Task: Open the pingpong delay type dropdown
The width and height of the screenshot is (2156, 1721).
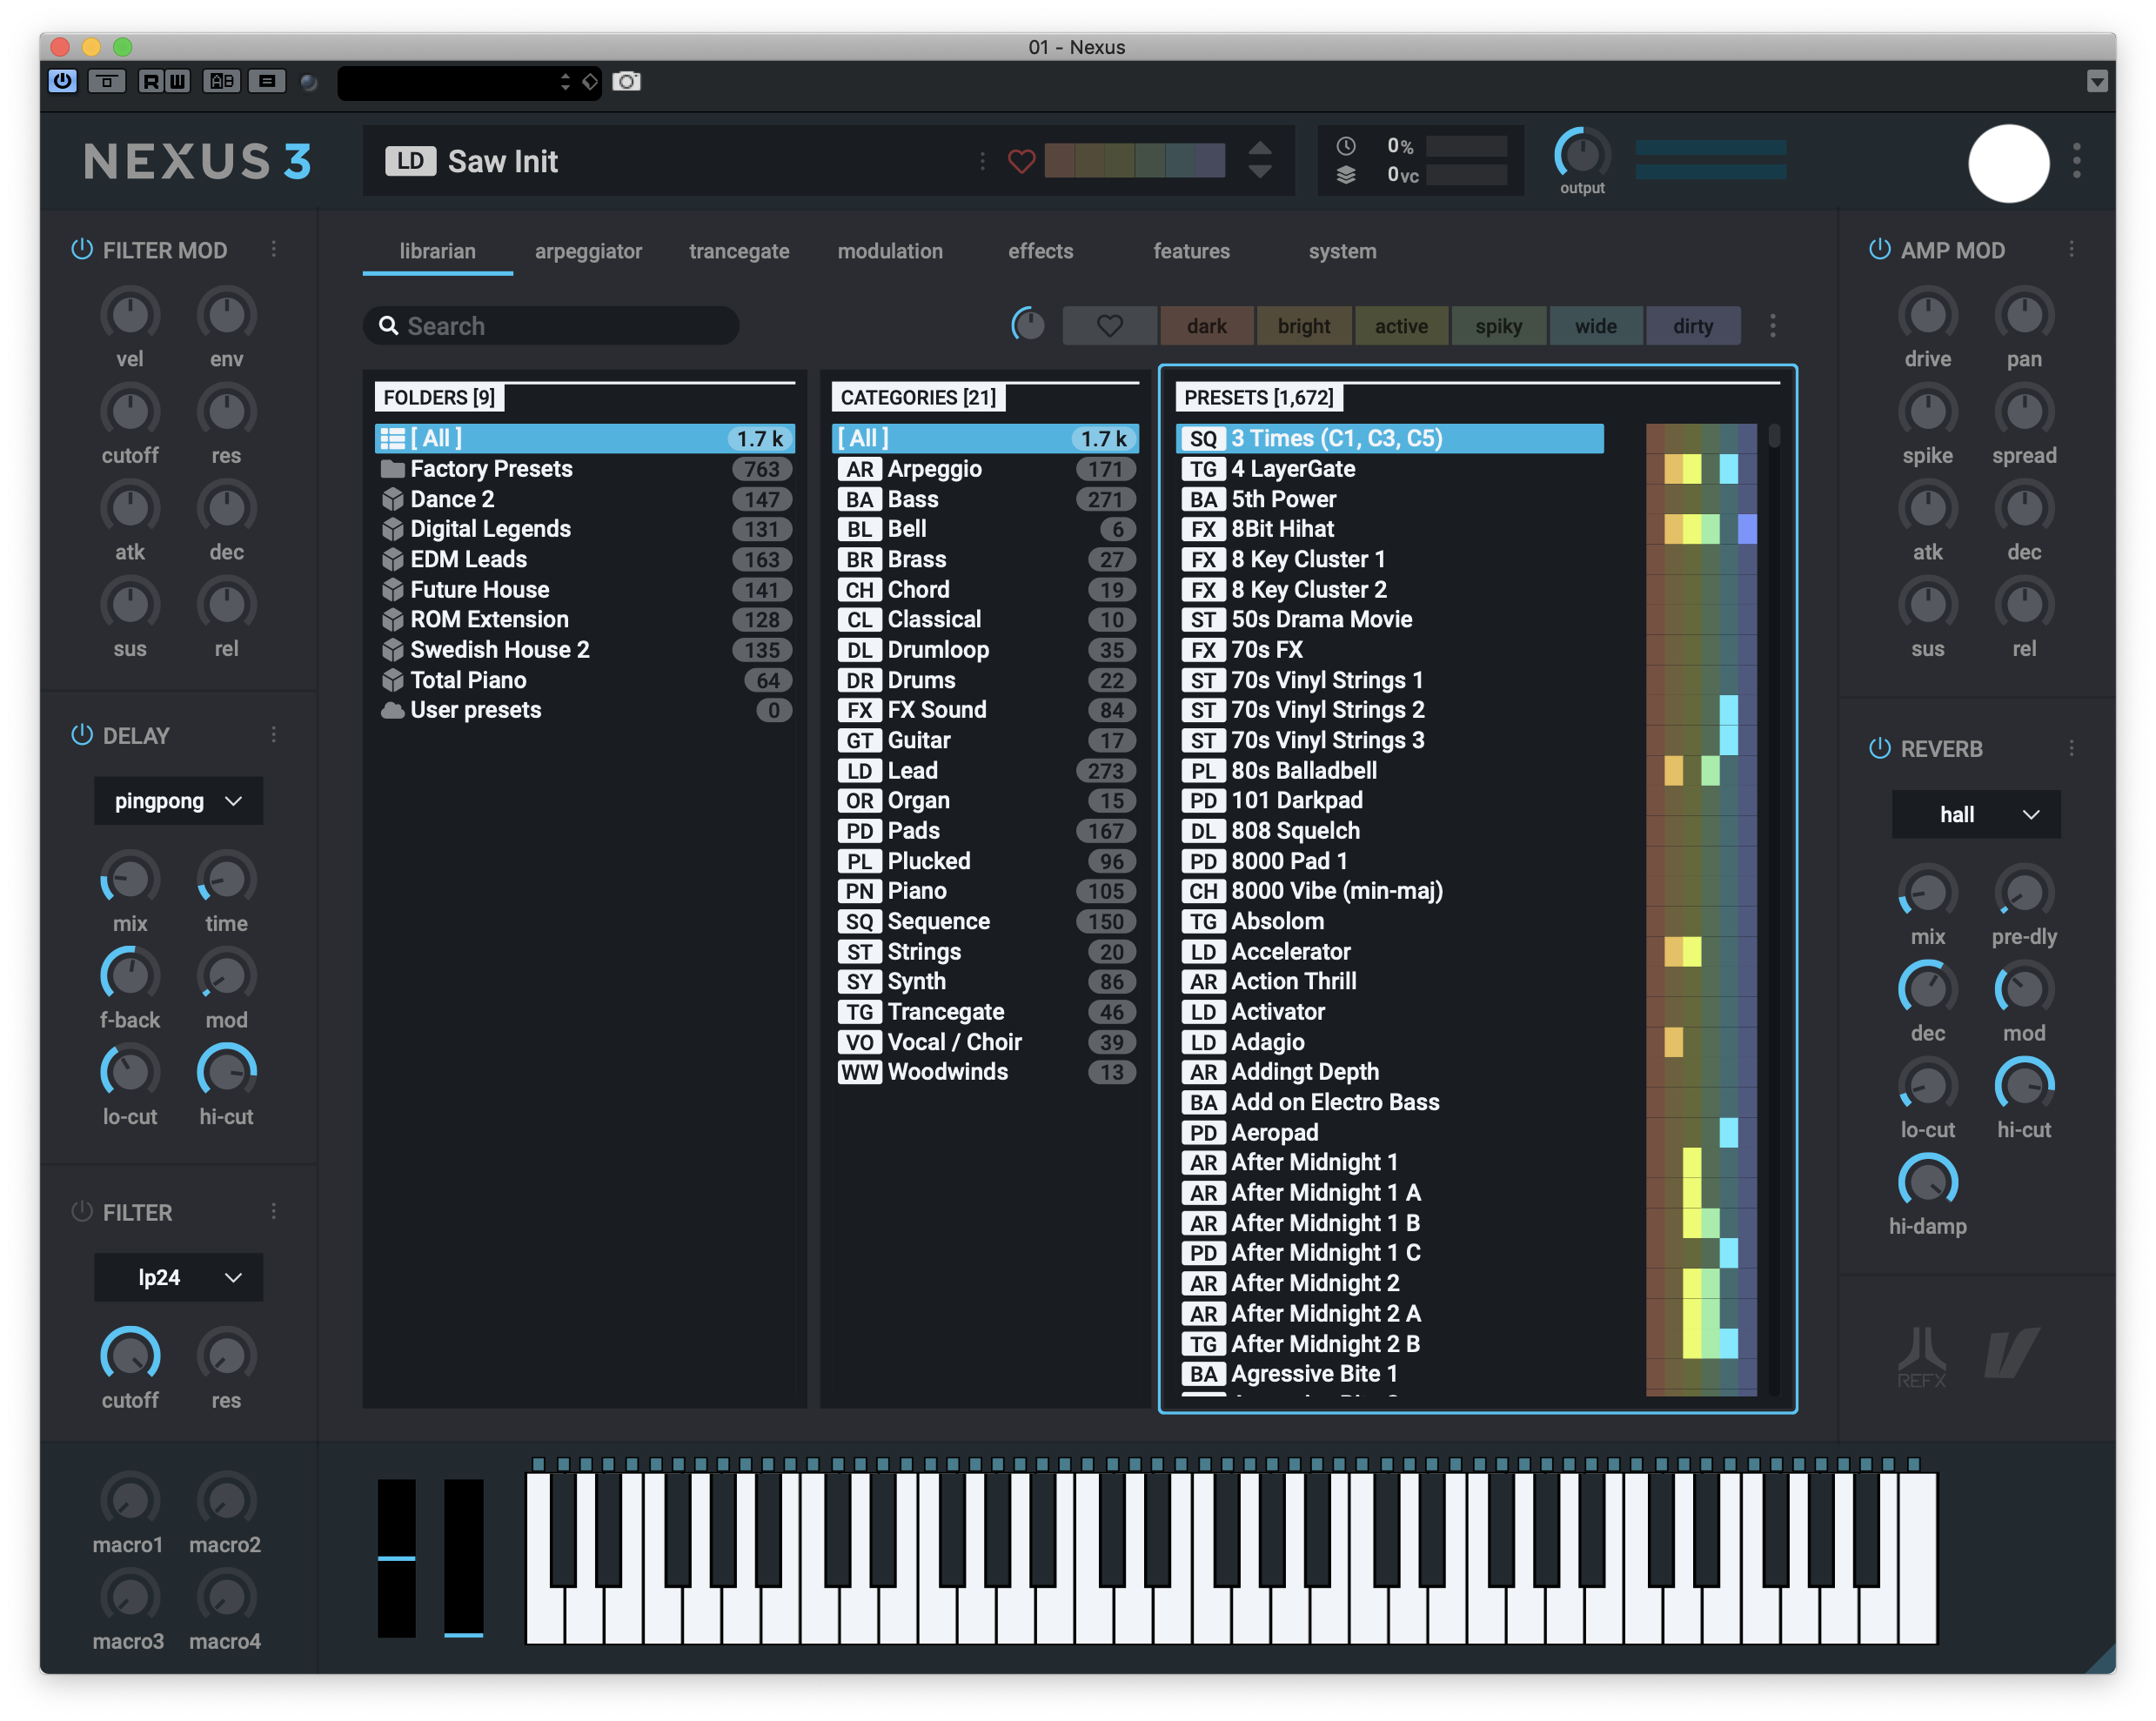Action: (x=178, y=801)
